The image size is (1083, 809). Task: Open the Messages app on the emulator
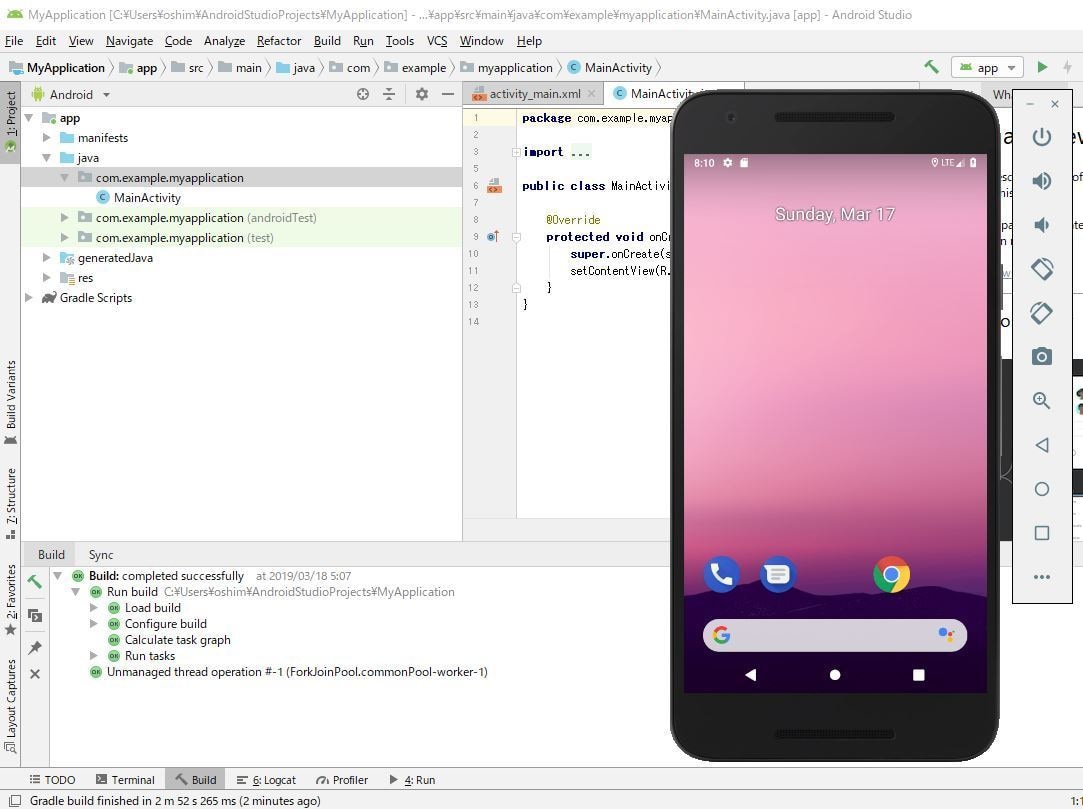pos(778,574)
